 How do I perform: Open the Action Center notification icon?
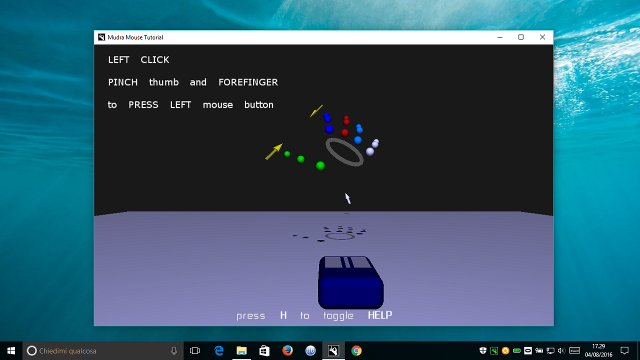[624, 351]
